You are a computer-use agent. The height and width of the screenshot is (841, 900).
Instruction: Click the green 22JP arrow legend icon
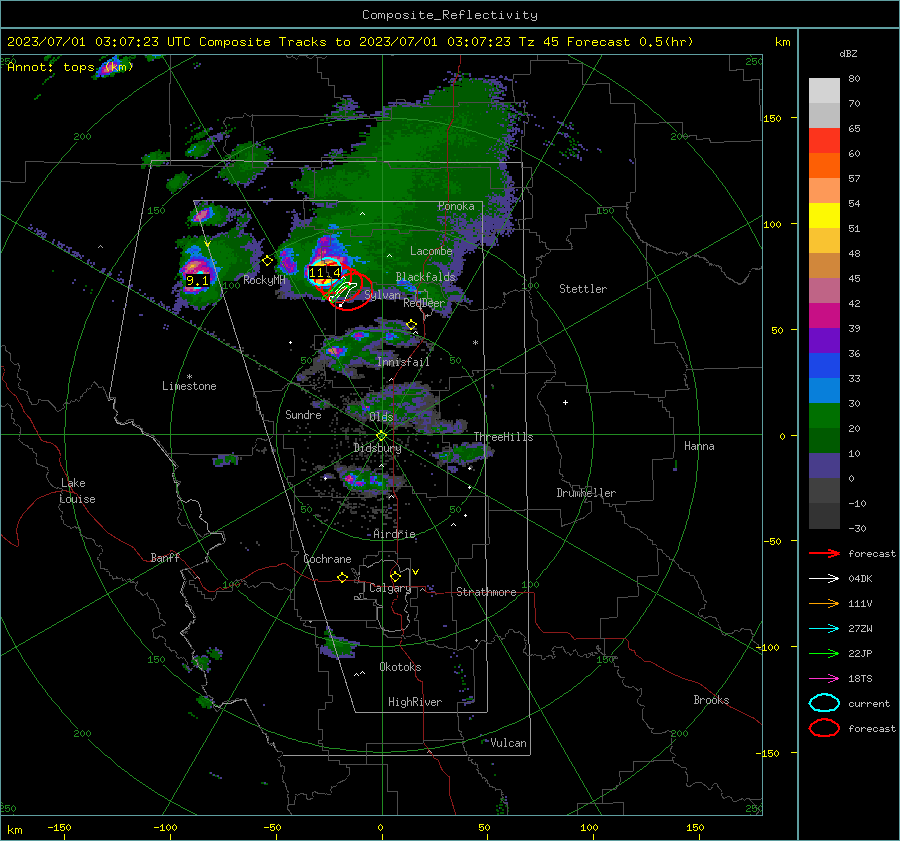coord(824,653)
